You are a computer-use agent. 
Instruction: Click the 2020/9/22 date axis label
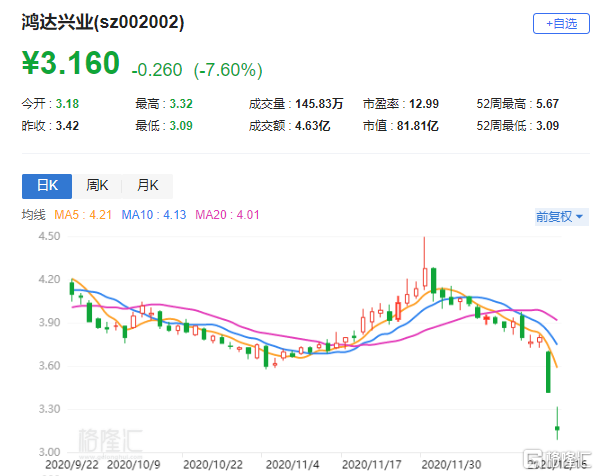pos(72,465)
